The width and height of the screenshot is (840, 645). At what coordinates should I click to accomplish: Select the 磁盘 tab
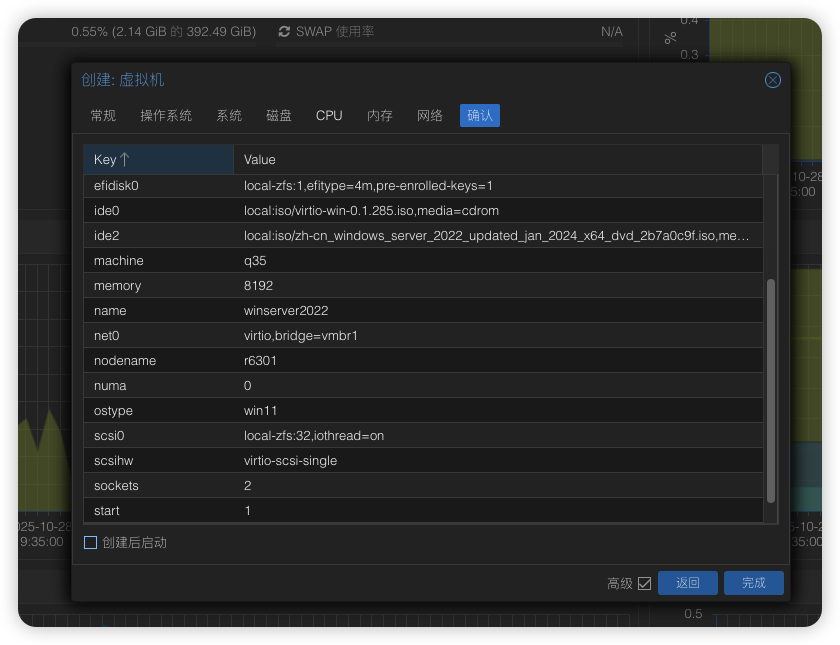[x=279, y=116]
